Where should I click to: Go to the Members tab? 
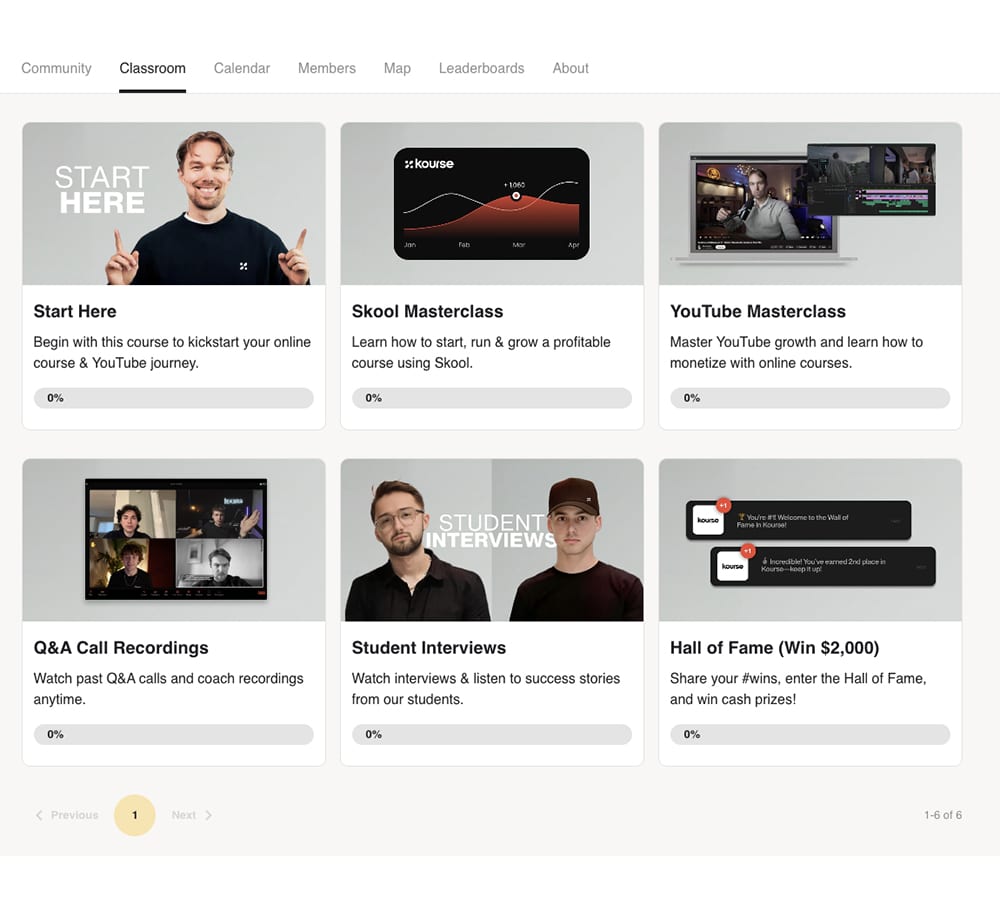pyautogui.click(x=327, y=68)
